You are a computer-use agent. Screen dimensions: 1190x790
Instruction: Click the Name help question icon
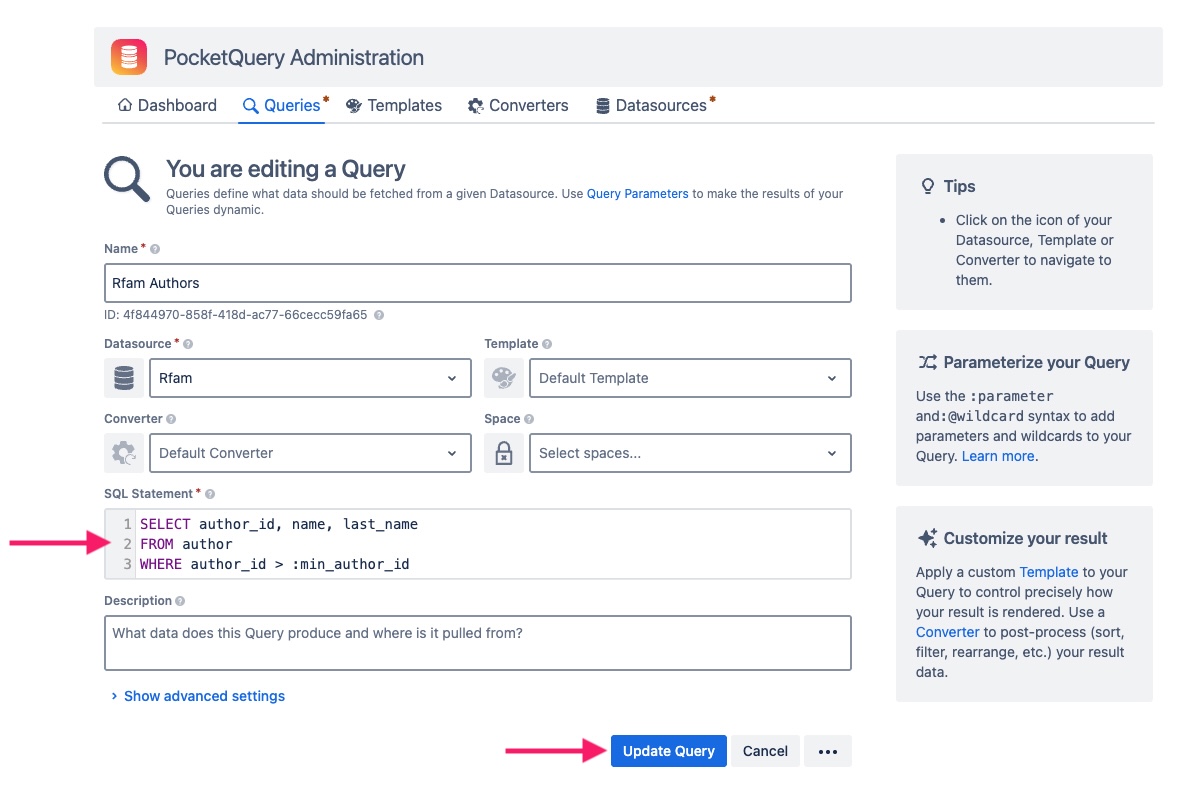coord(155,249)
